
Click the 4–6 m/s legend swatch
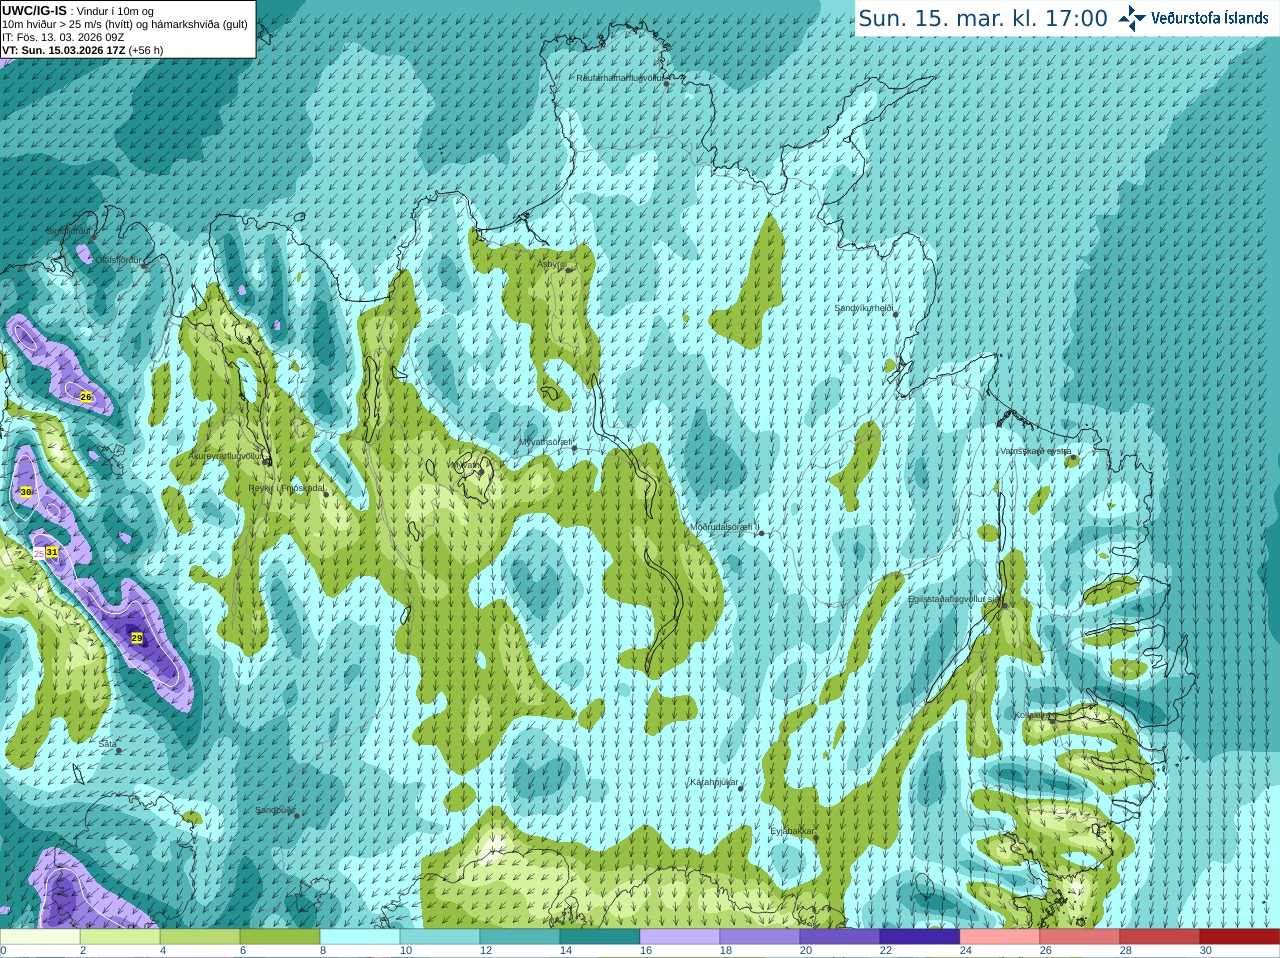click(200, 936)
